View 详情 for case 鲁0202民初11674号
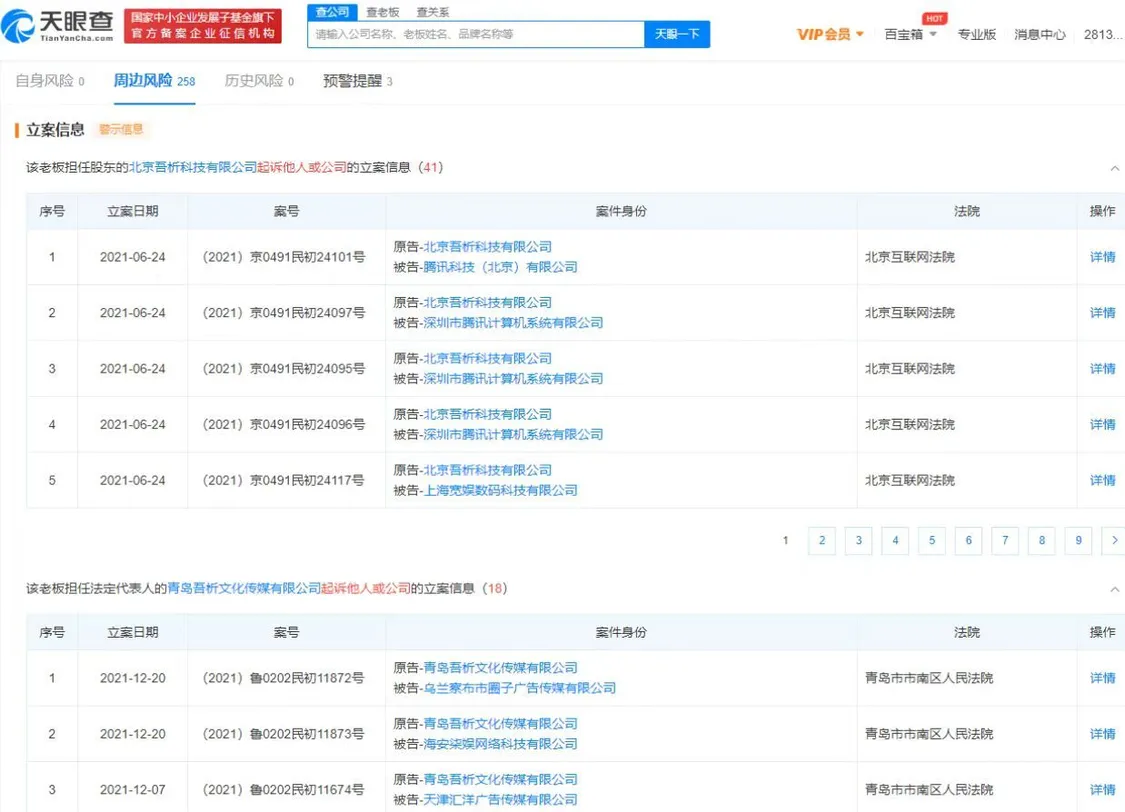 click(x=1102, y=790)
